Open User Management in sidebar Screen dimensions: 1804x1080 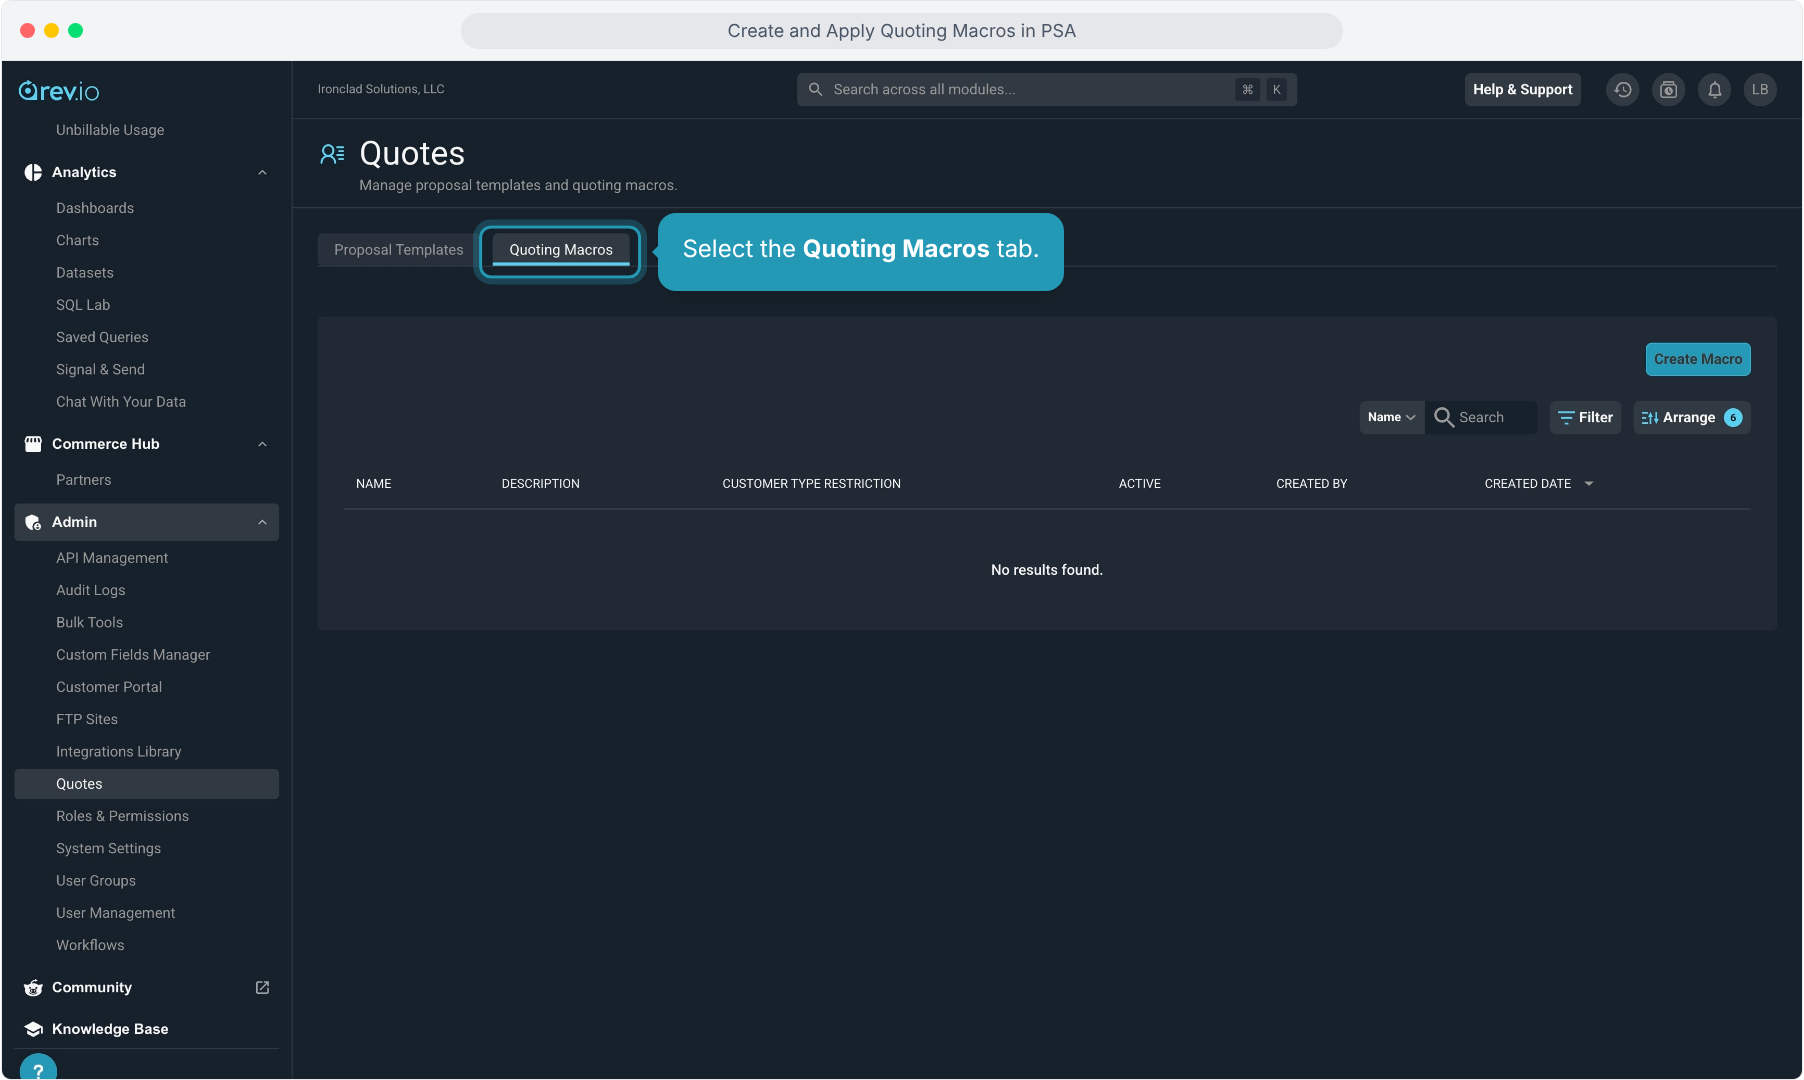pyautogui.click(x=115, y=913)
